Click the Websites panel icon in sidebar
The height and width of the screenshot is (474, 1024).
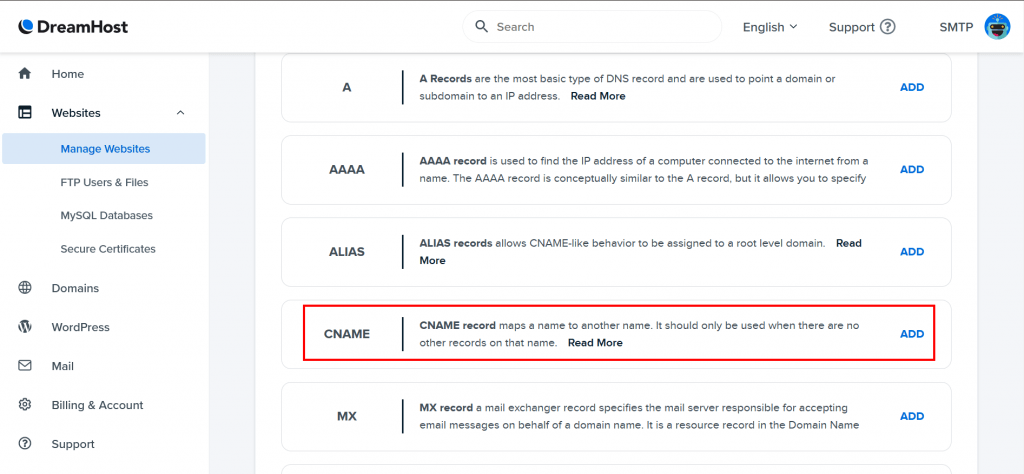(x=25, y=113)
